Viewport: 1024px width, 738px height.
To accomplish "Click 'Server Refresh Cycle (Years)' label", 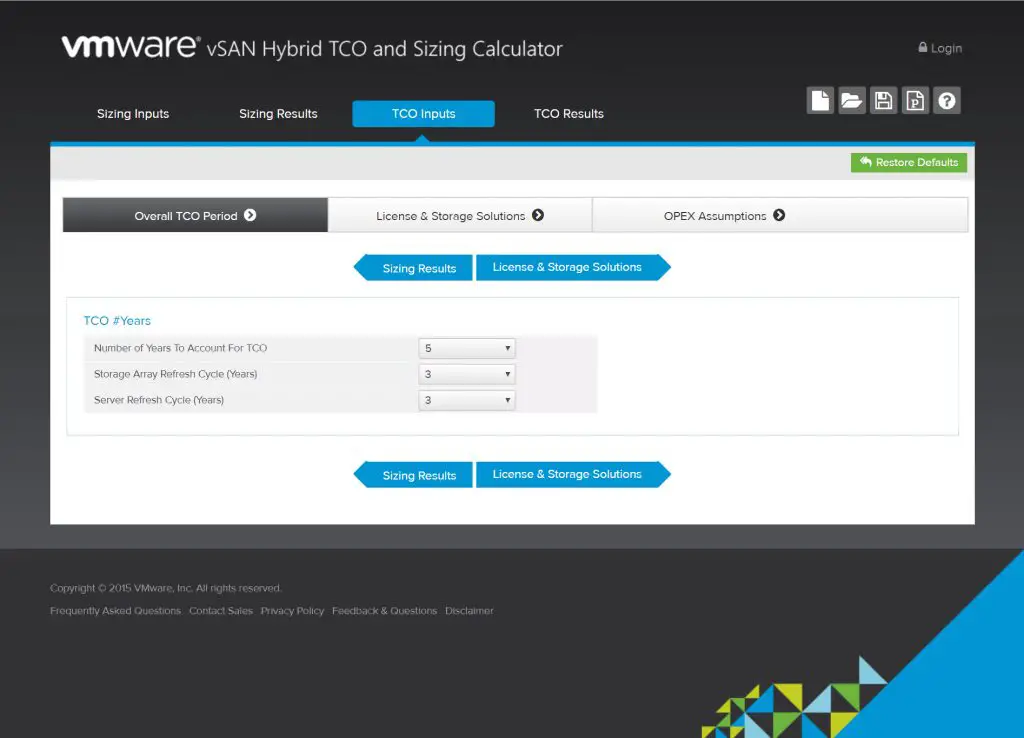I will [159, 400].
